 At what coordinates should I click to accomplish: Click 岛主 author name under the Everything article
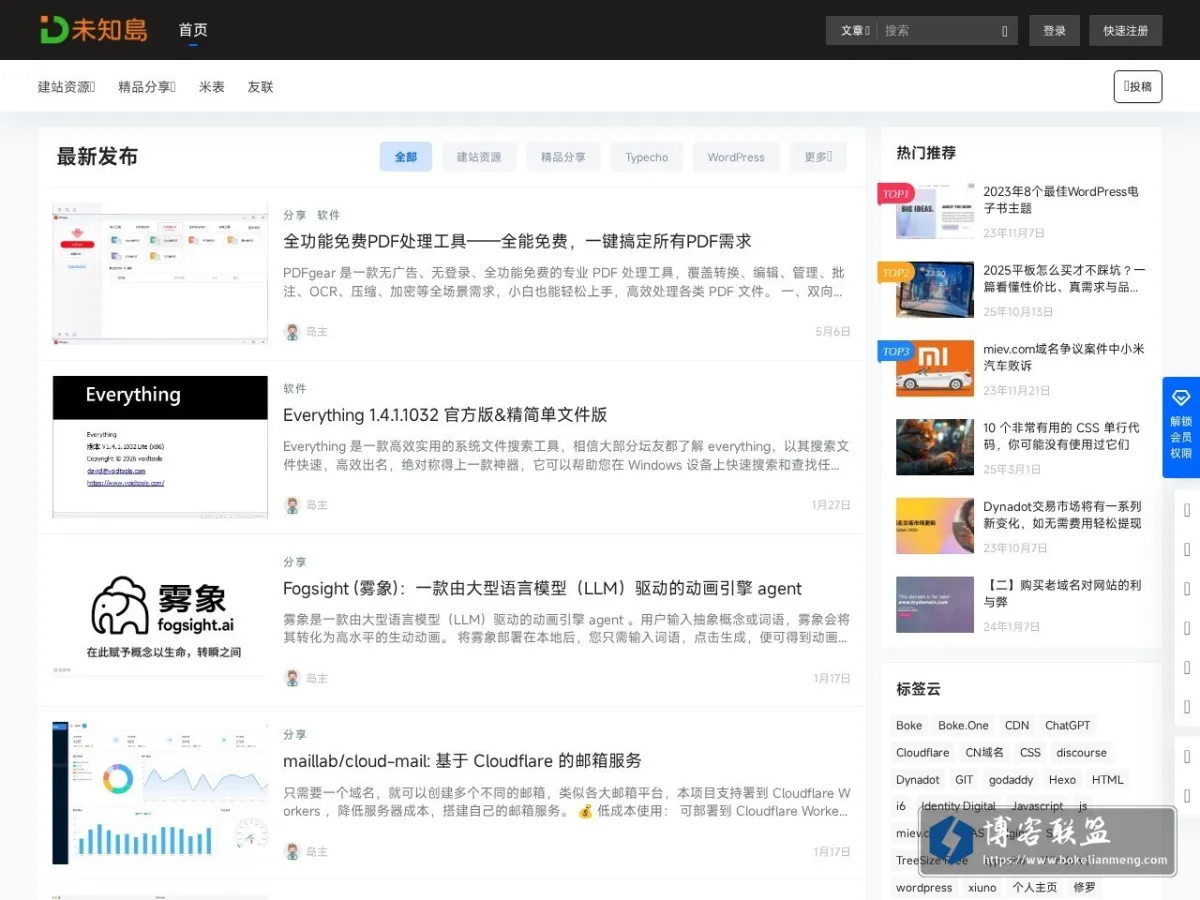tap(316, 506)
